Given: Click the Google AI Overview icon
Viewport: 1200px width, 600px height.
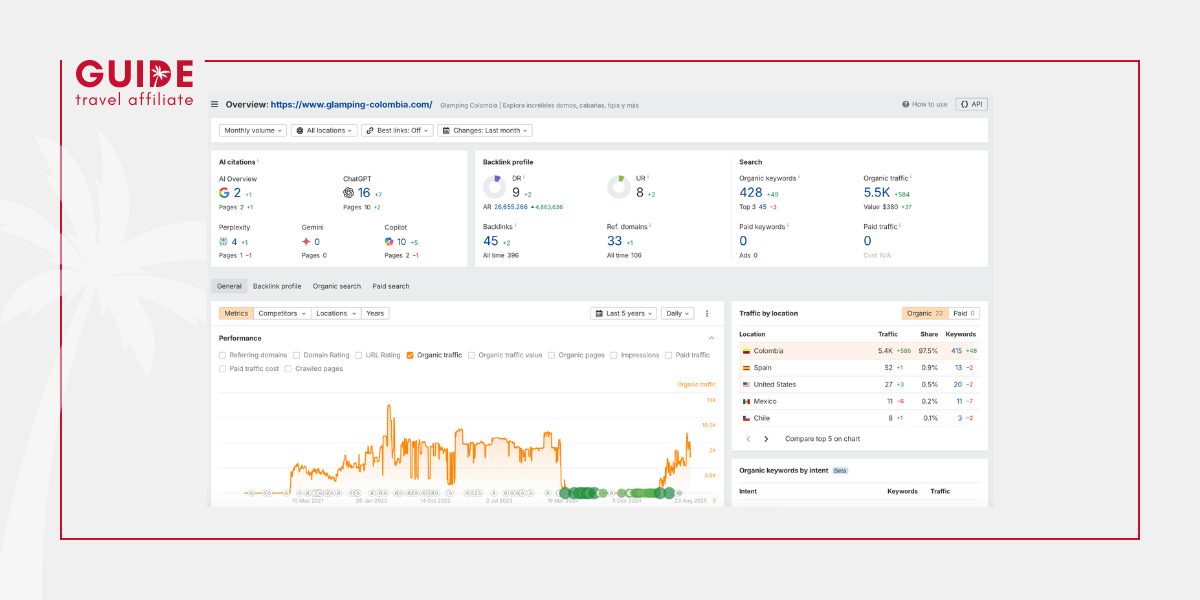Looking at the screenshot, I should coord(224,193).
